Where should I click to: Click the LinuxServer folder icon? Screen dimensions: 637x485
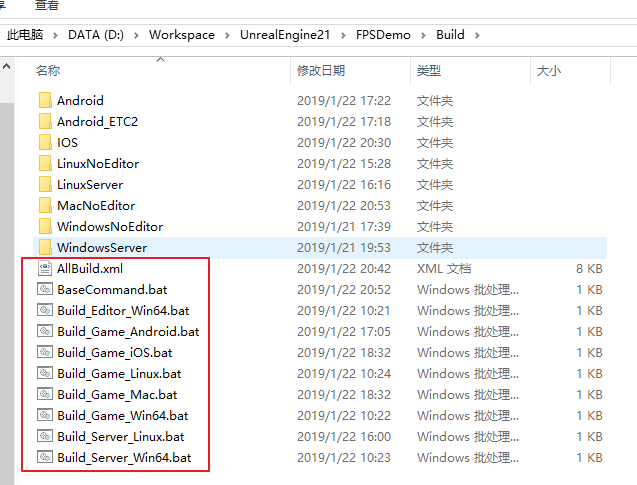pos(45,184)
